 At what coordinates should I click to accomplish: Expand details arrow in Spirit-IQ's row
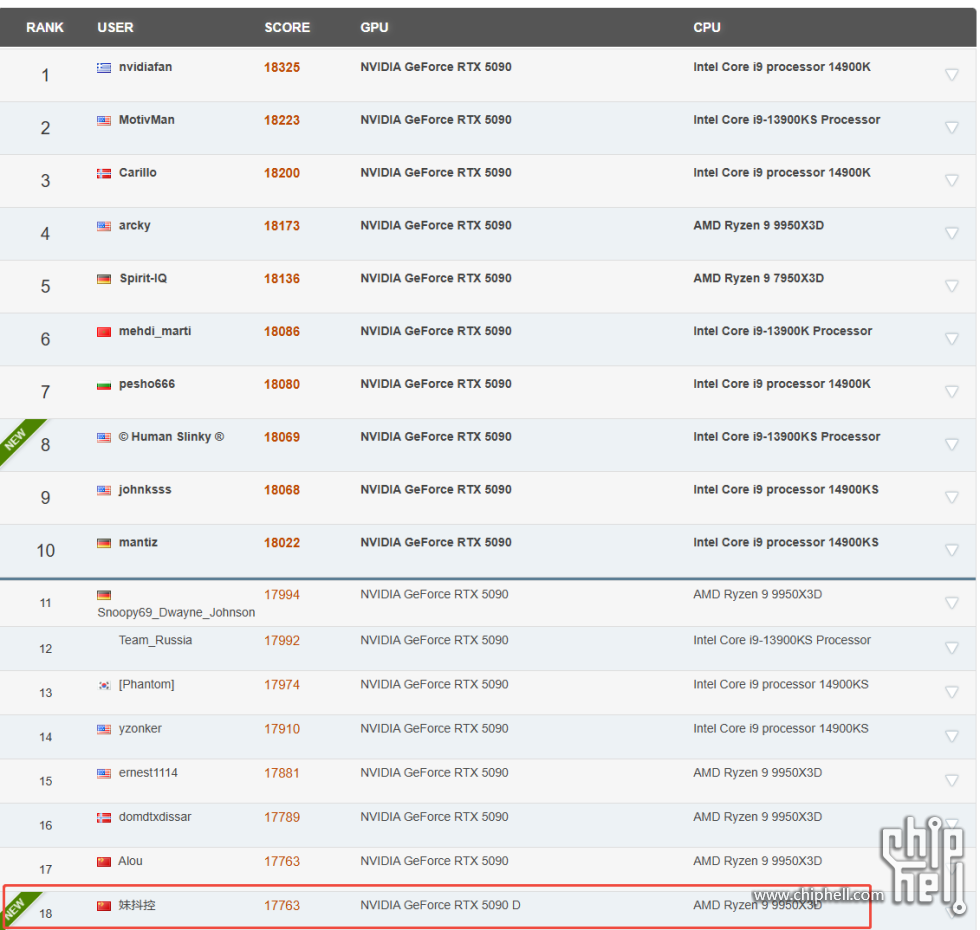[951, 286]
